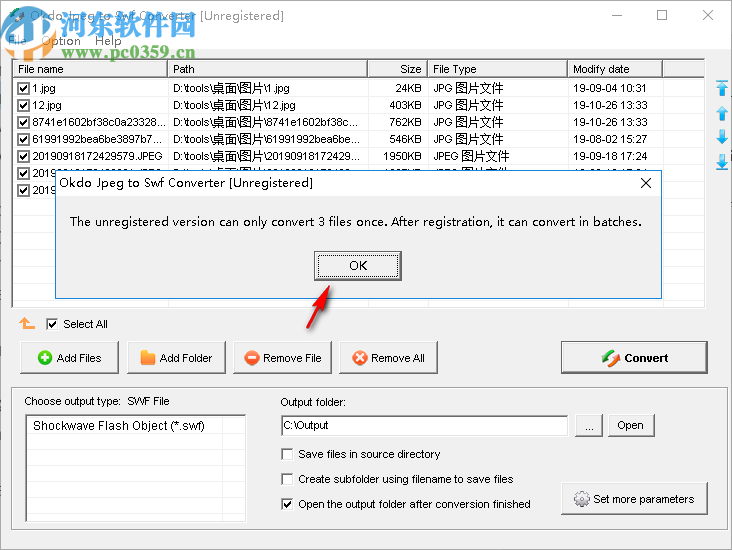The width and height of the screenshot is (732, 550).
Task: Sort by the Path column header
Action: (x=268, y=69)
